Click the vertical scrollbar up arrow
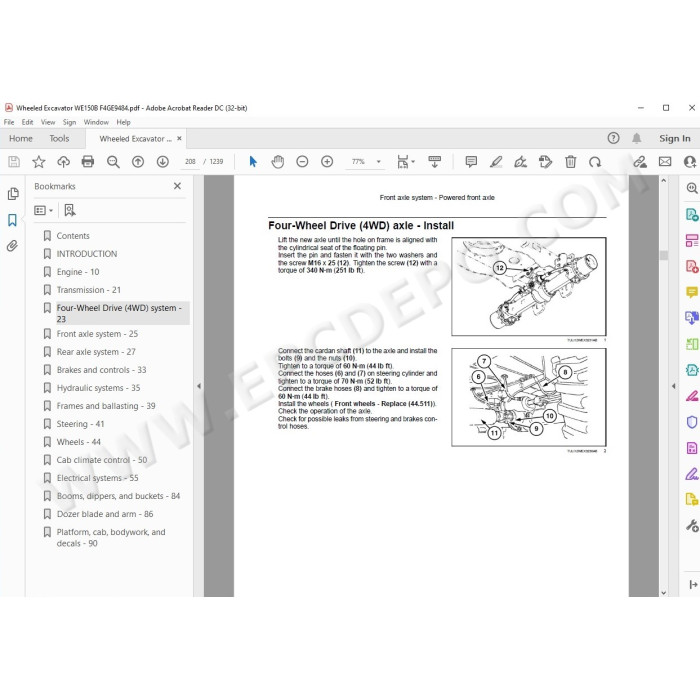This screenshot has width=700, height=700. pos(663,180)
